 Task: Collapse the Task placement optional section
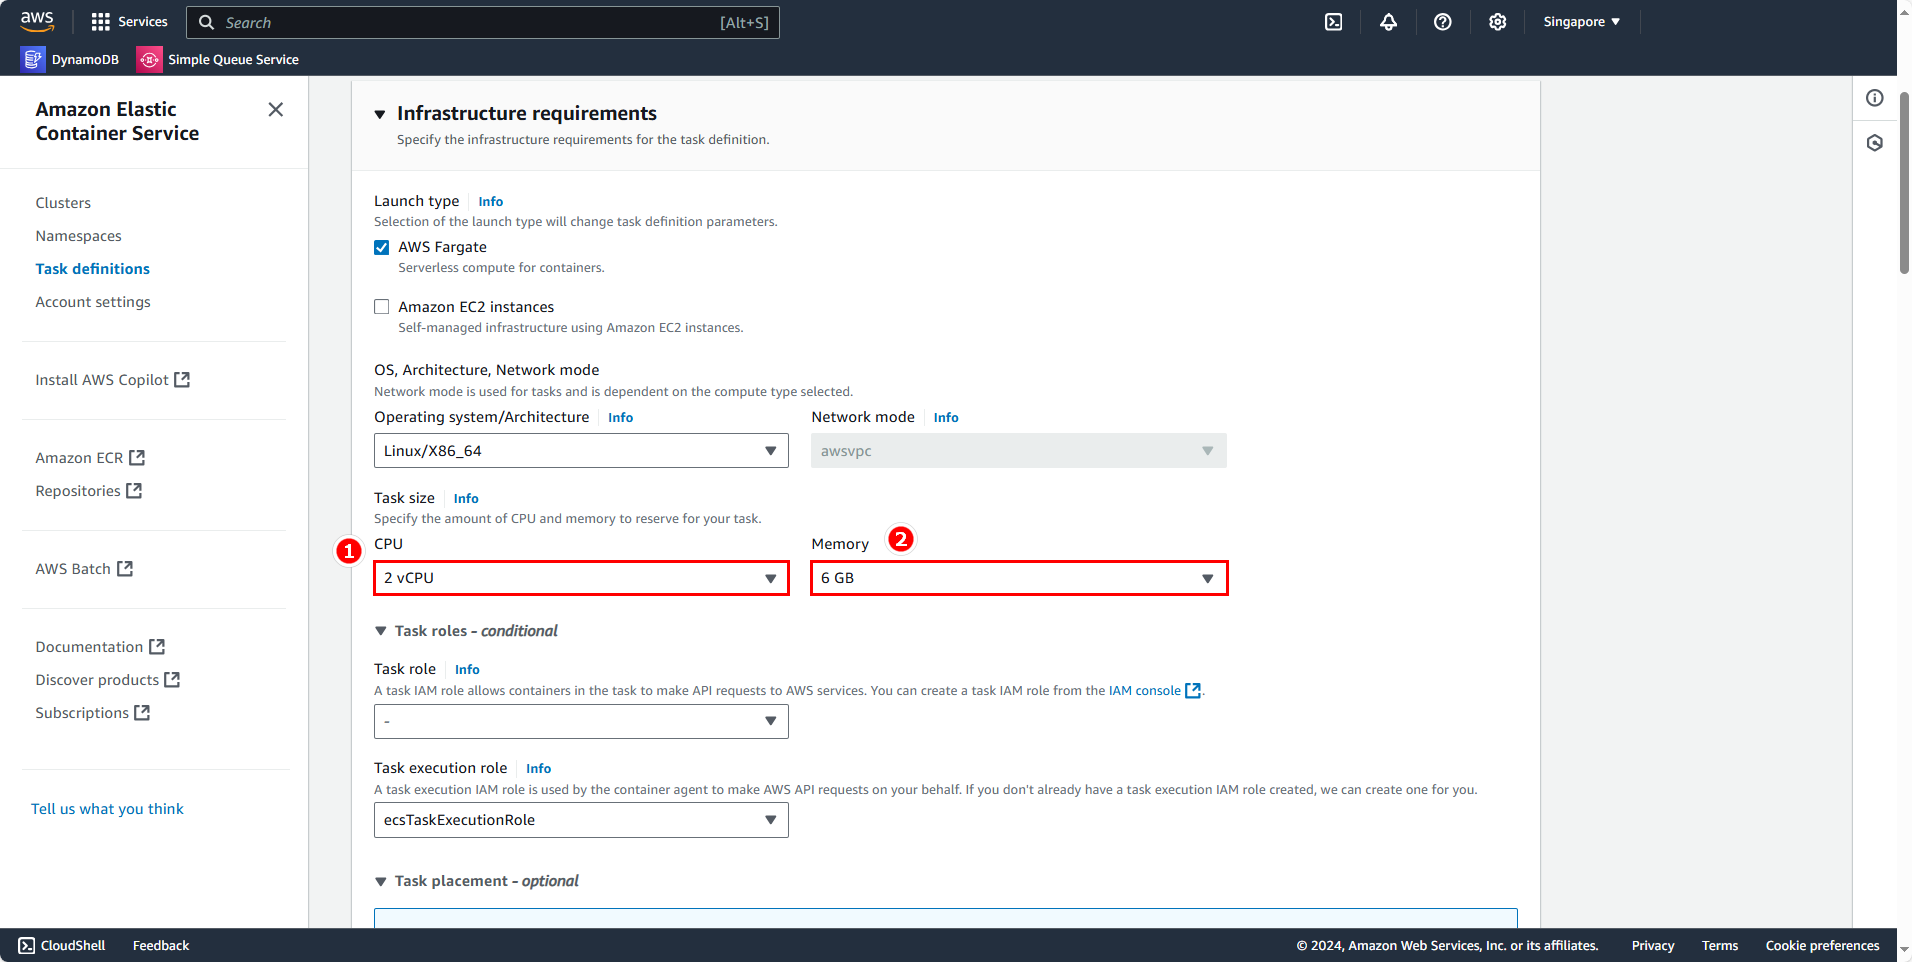[x=381, y=881]
